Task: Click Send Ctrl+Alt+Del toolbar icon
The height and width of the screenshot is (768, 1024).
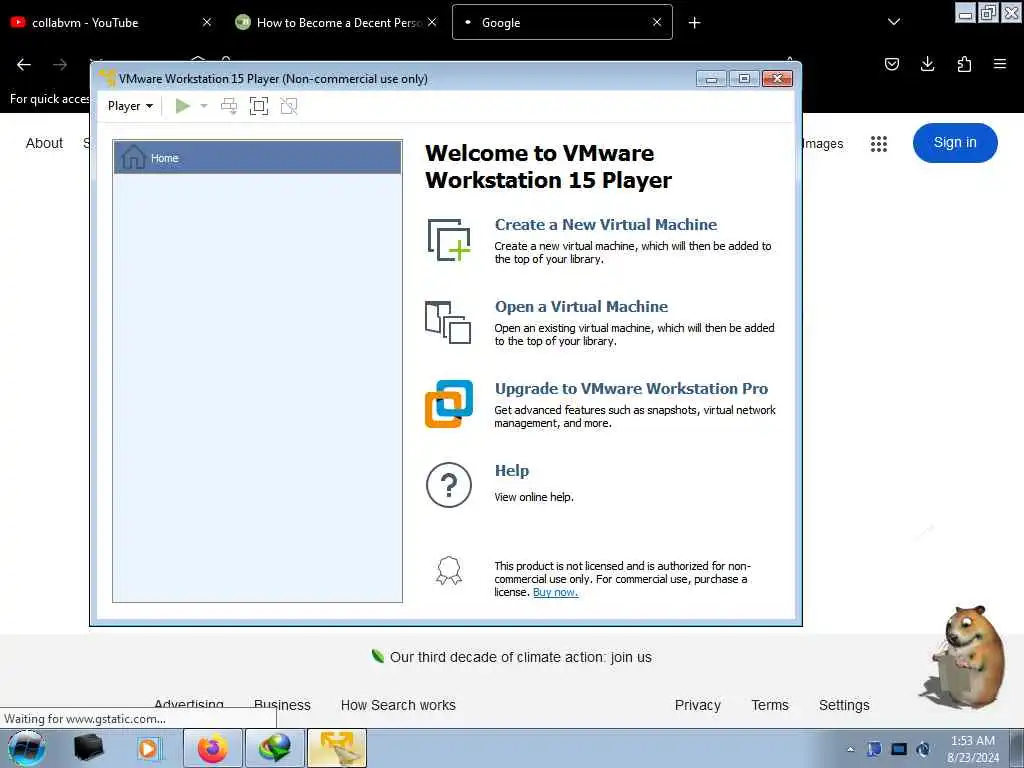Action: pyautogui.click(x=229, y=106)
